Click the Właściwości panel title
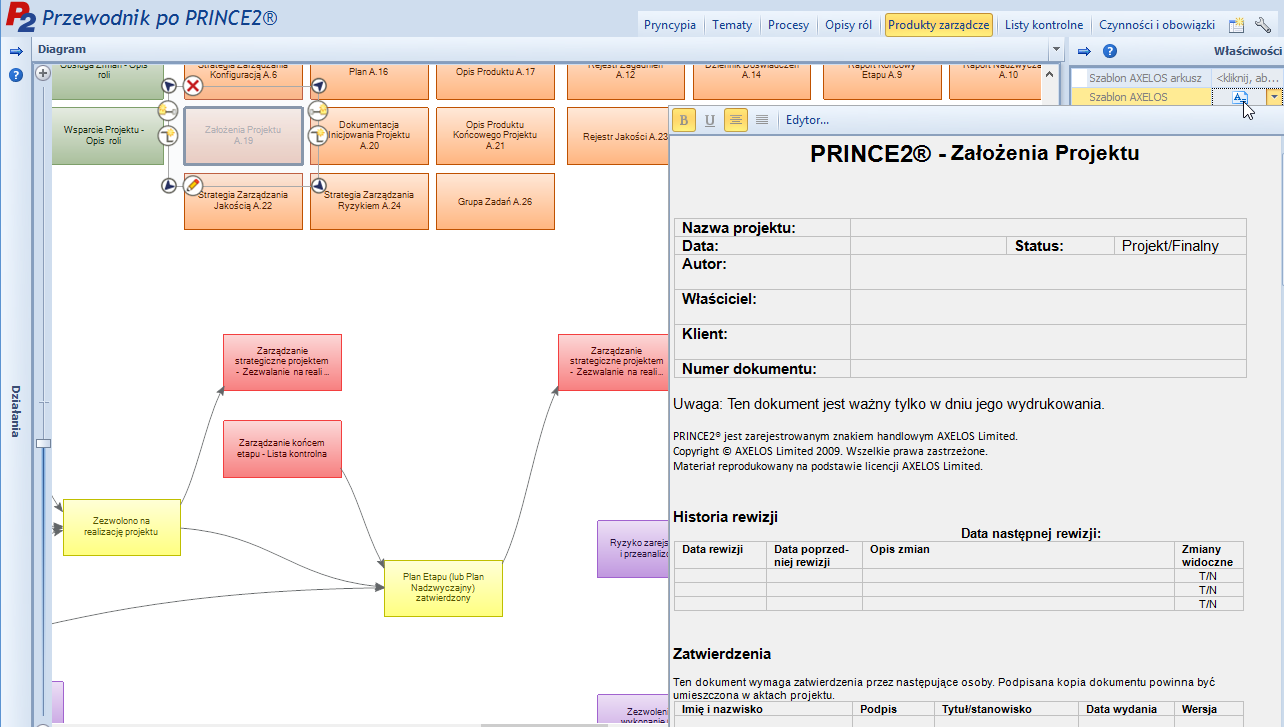 (x=1248, y=51)
